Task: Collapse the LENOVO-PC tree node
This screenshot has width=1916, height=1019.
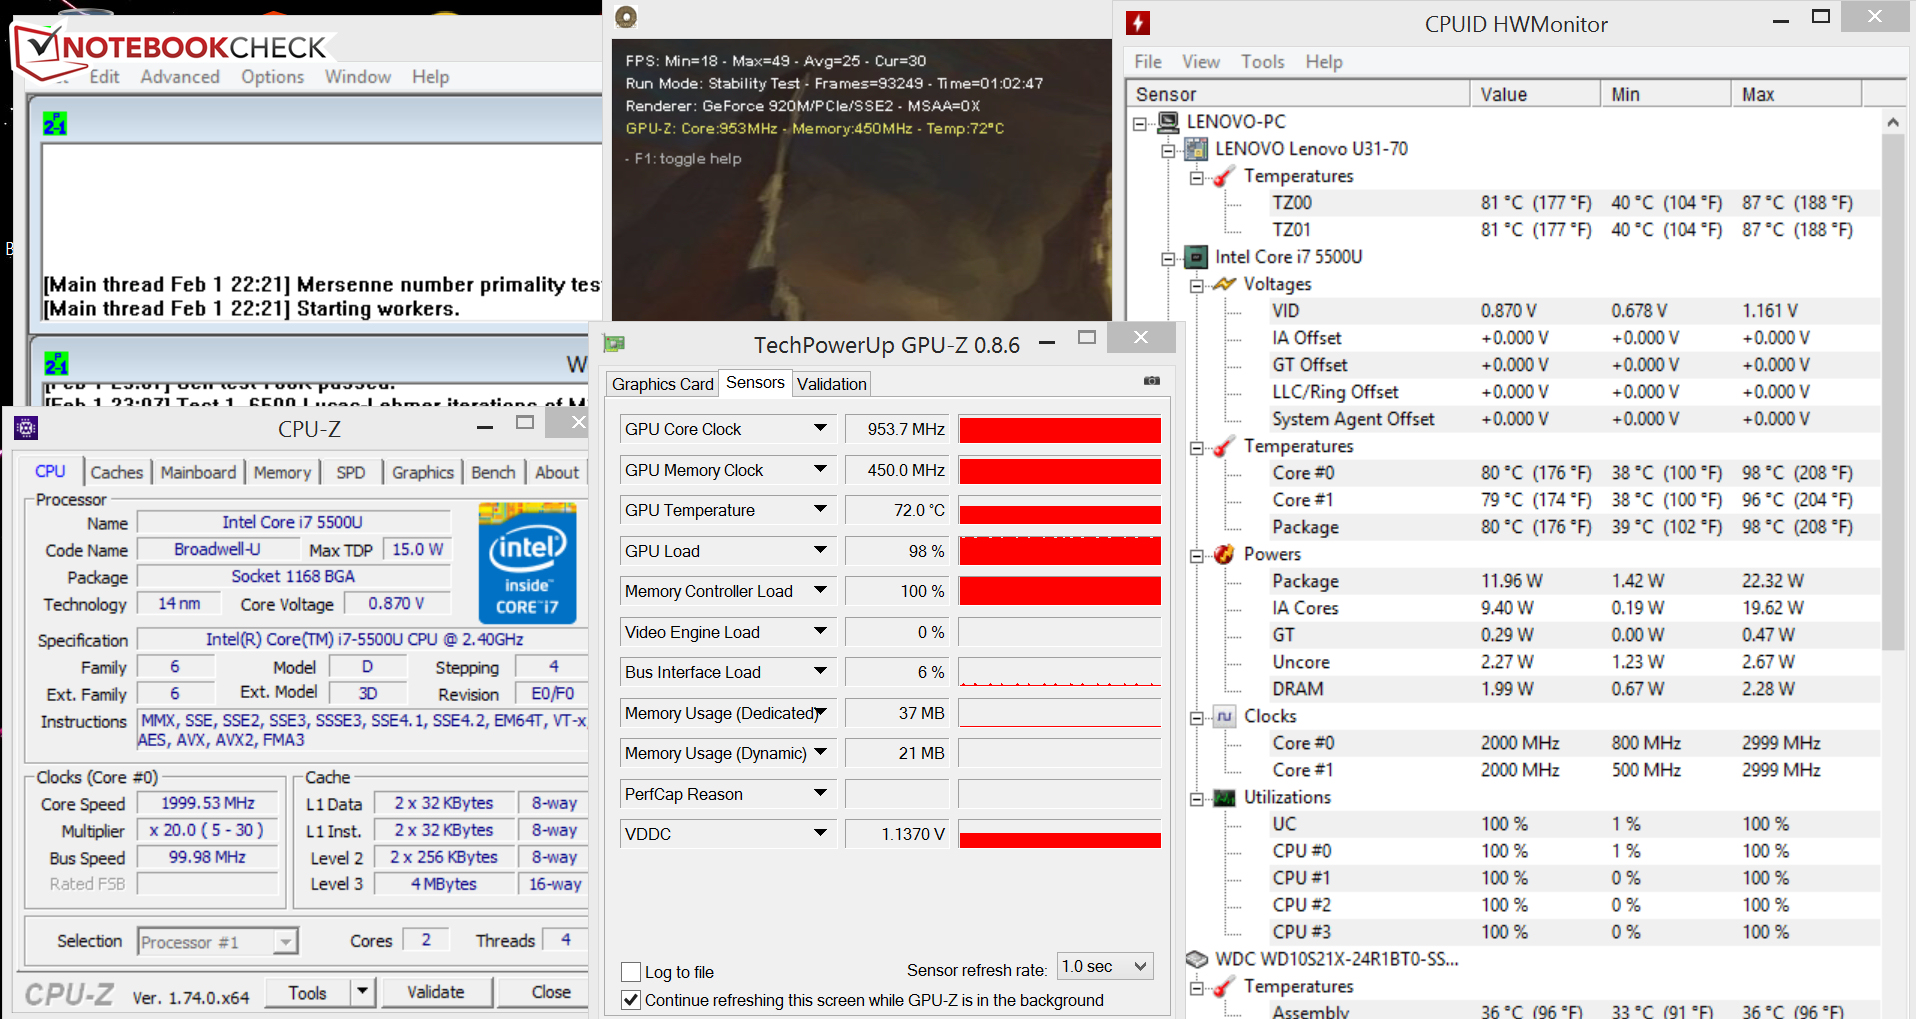Action: pos(1139,124)
